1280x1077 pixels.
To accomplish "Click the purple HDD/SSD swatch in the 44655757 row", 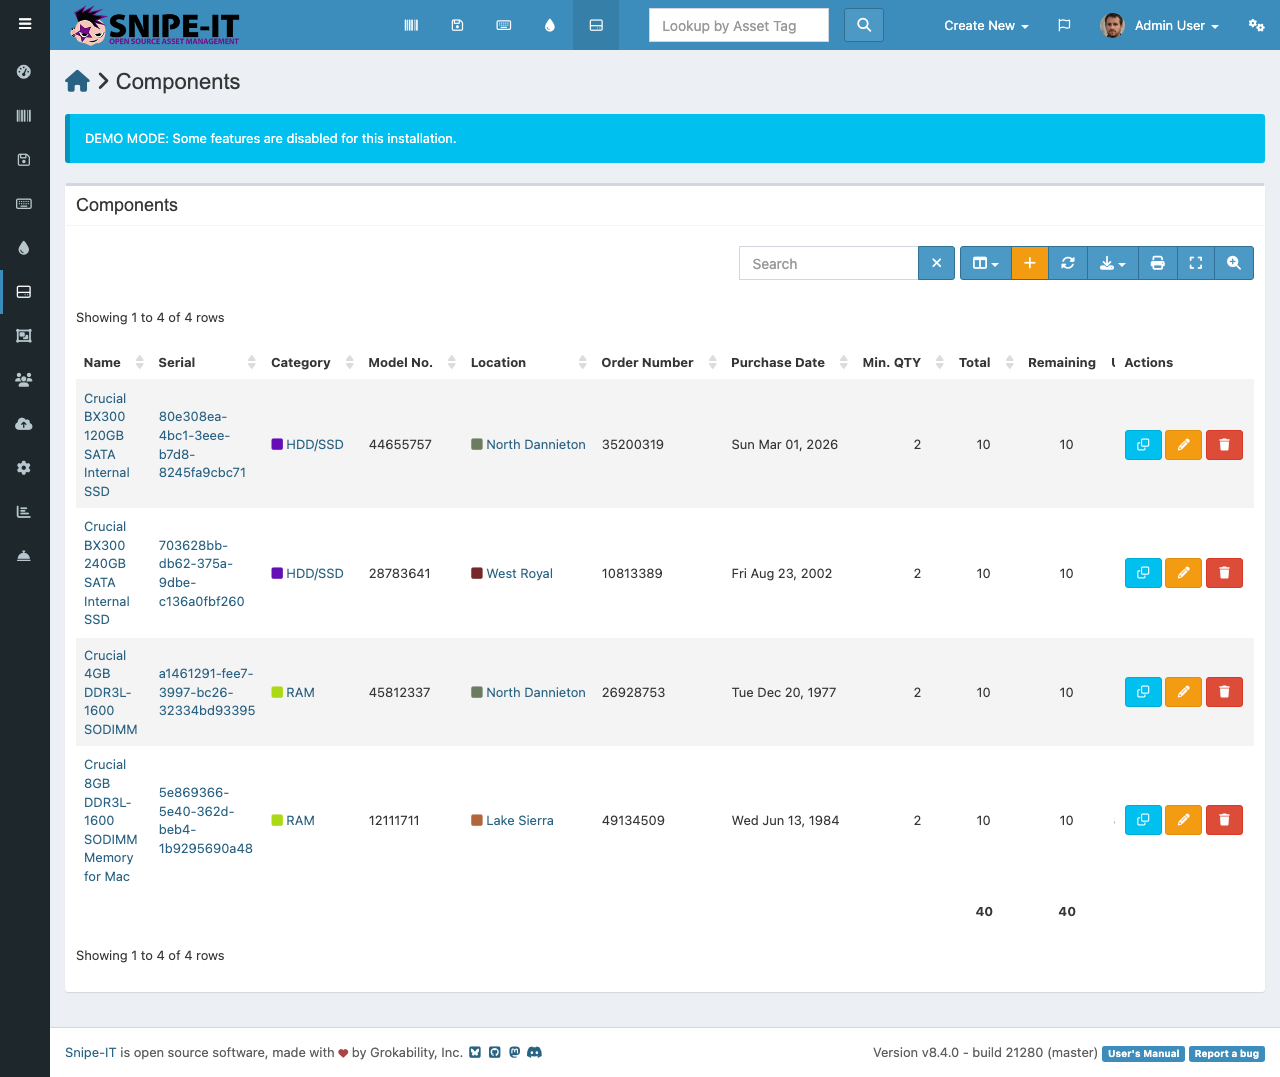I will 277,444.
